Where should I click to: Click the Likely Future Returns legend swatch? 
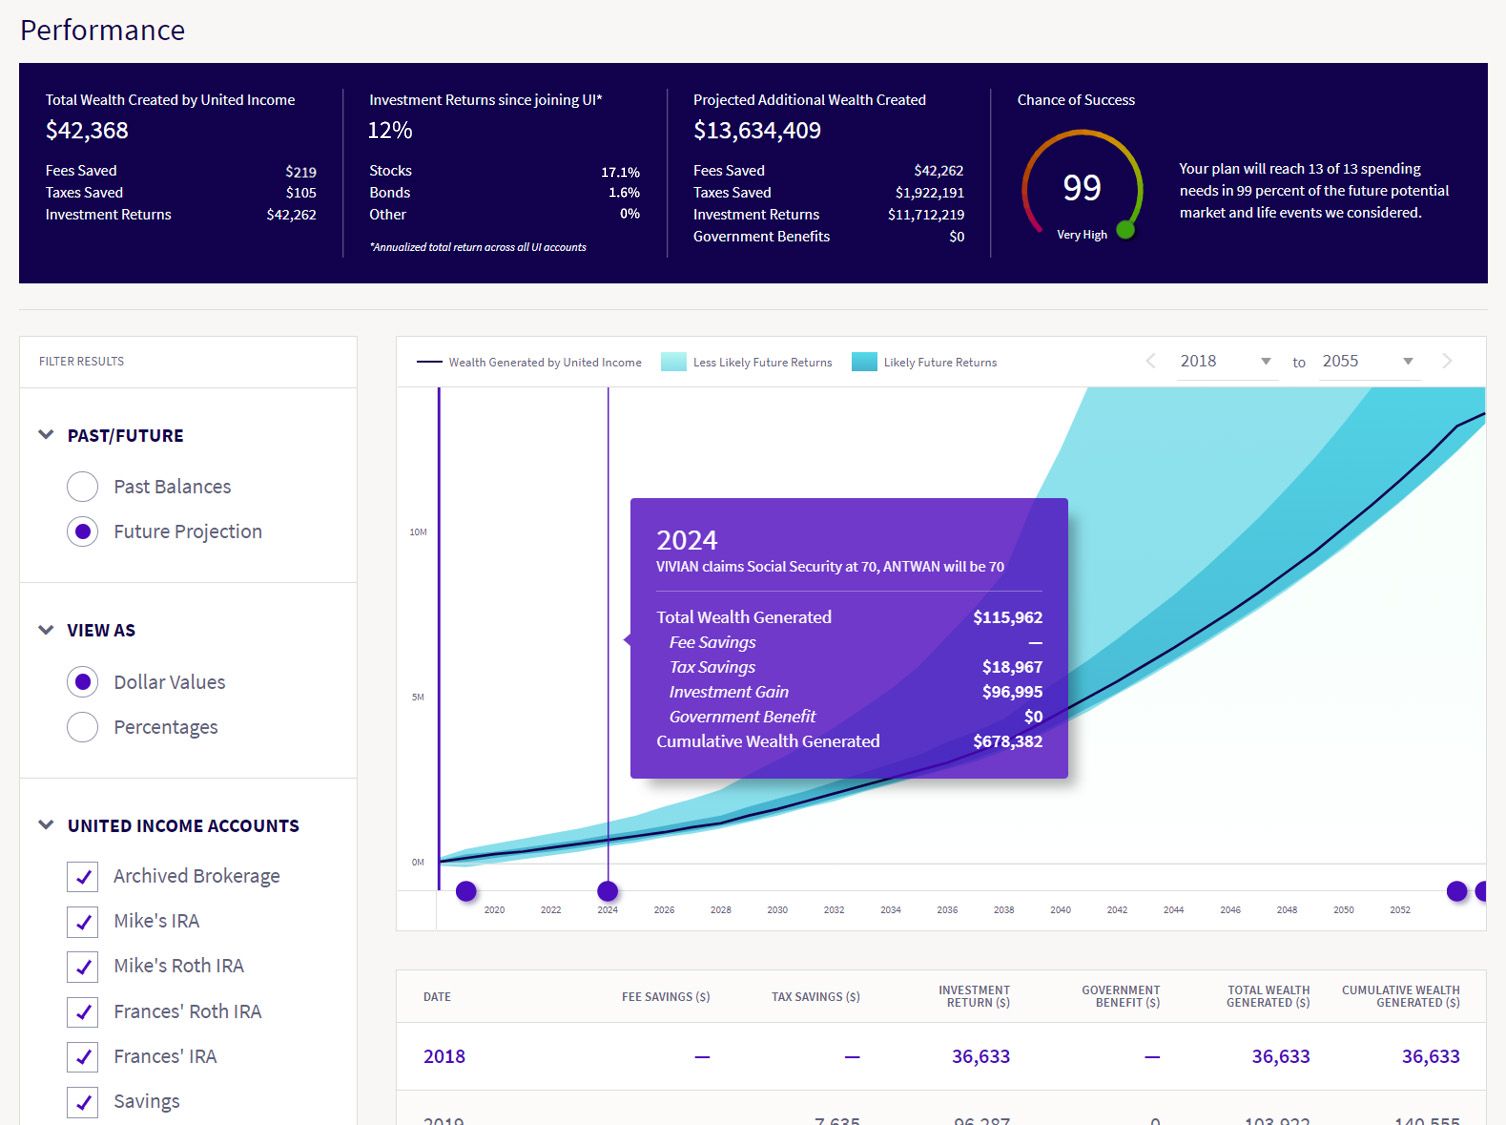(x=864, y=362)
